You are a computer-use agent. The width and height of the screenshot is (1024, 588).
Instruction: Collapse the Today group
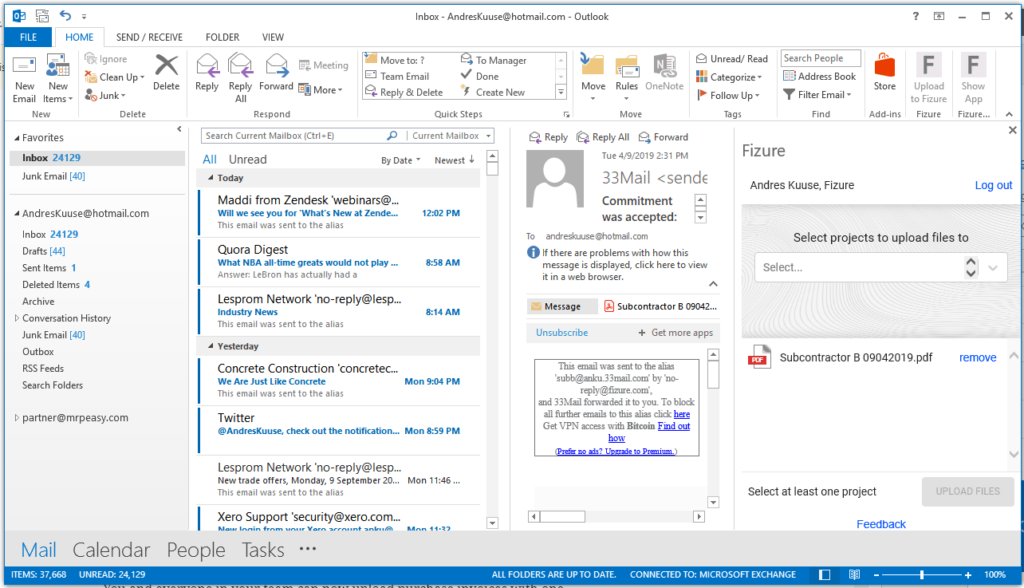211,178
